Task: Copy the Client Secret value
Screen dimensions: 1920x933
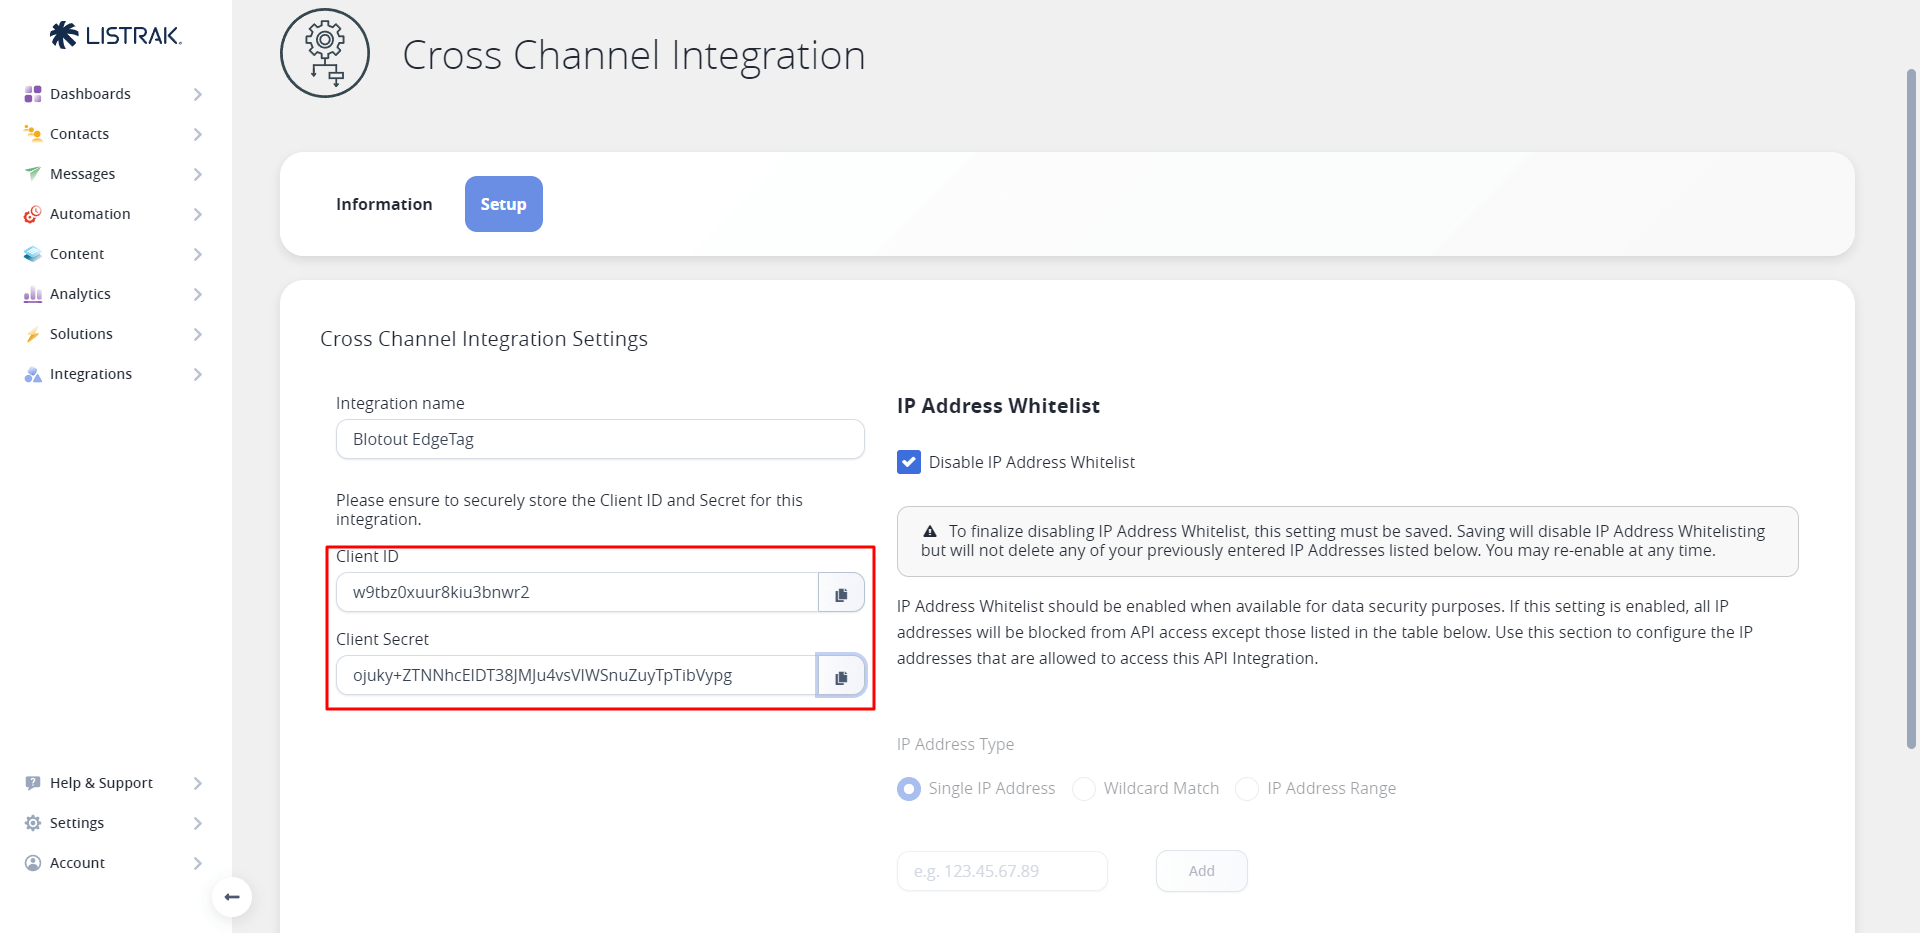Action: [x=841, y=676]
